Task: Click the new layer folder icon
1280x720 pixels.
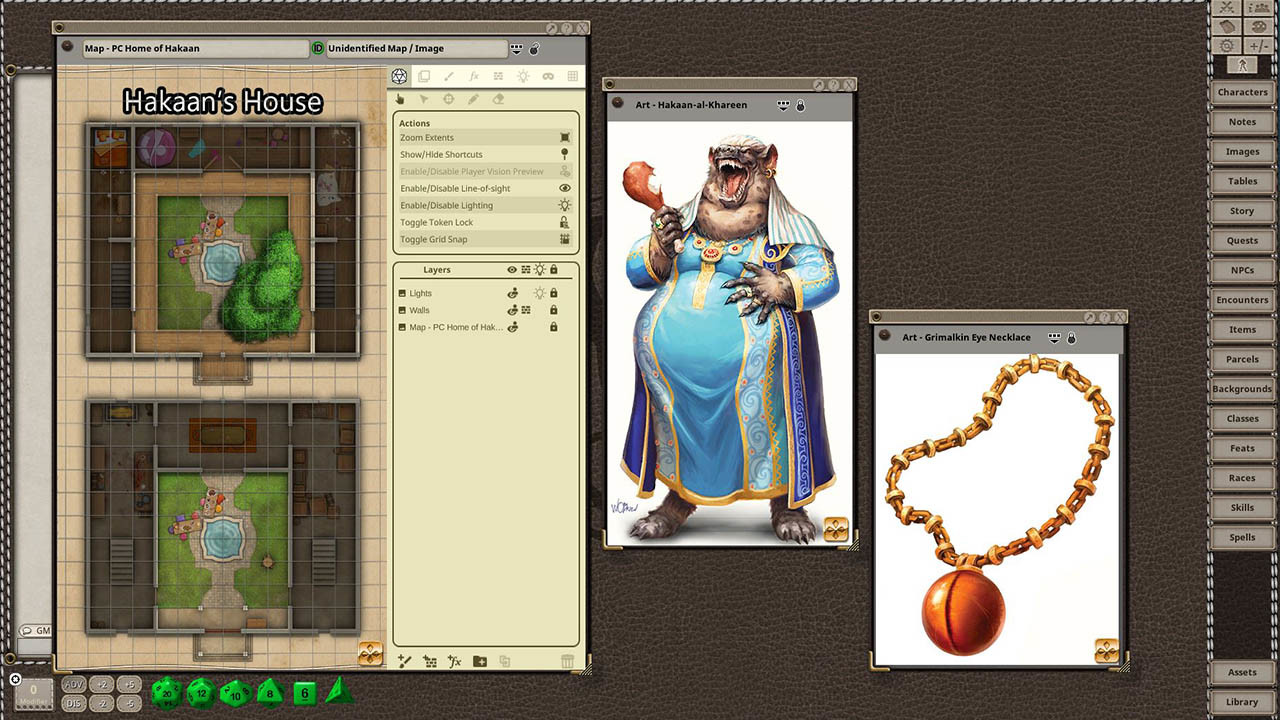Action: pos(479,661)
